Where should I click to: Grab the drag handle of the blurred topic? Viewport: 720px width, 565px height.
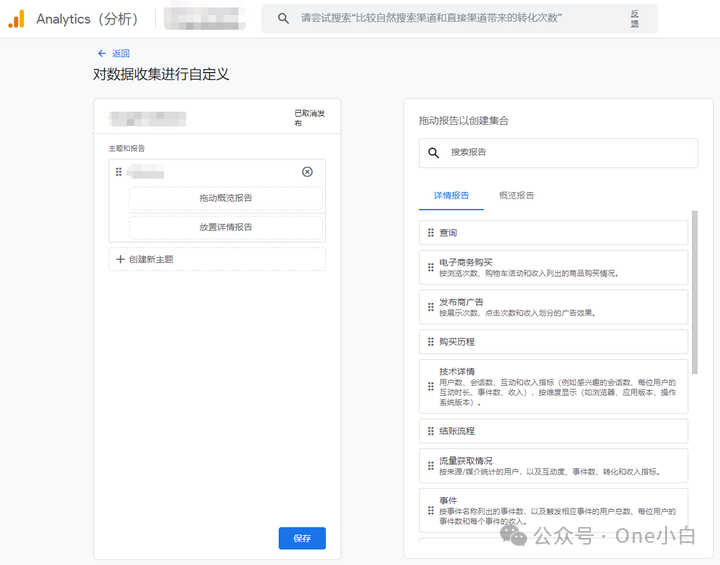point(118,172)
